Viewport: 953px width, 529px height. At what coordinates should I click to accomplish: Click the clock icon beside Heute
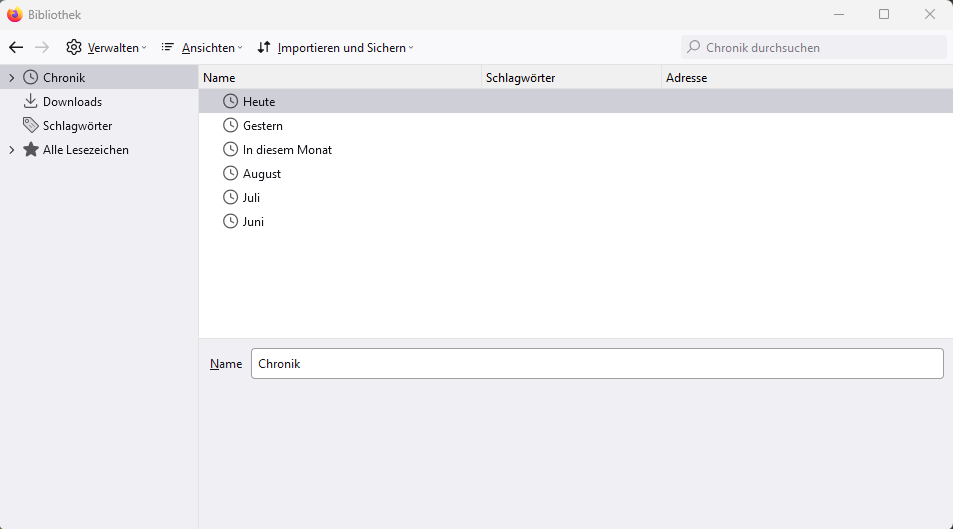coord(231,101)
